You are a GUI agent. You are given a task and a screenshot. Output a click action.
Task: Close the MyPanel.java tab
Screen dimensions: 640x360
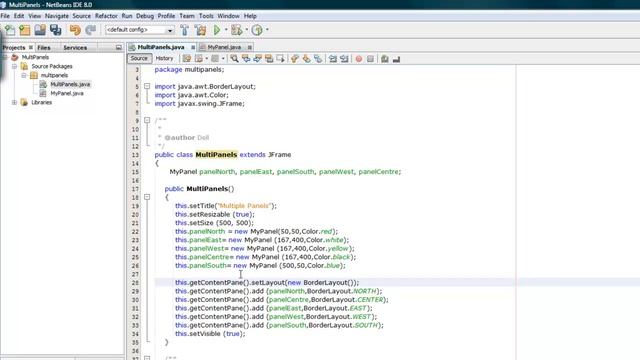point(250,47)
